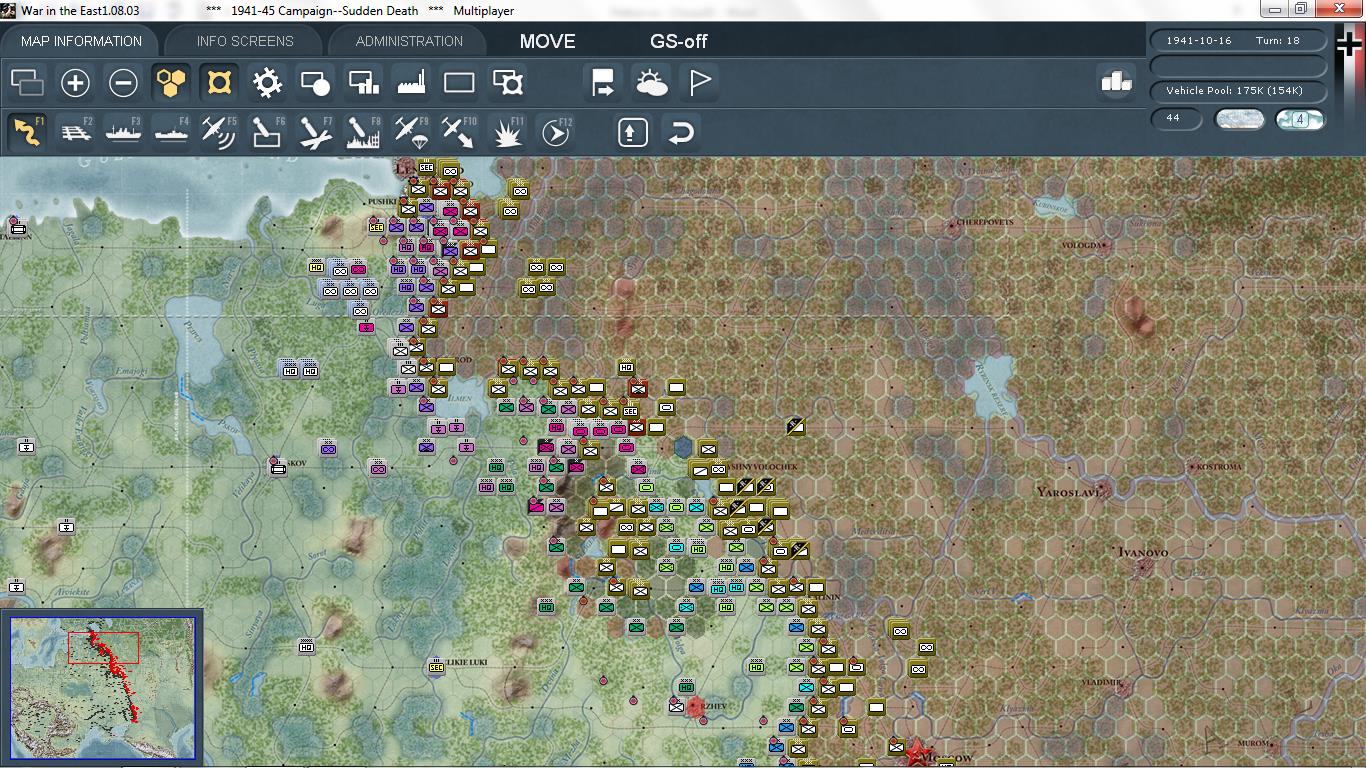The height and width of the screenshot is (768, 1366).
Task: Toggle the gear-shaped fort levels overlay
Action: coord(267,83)
